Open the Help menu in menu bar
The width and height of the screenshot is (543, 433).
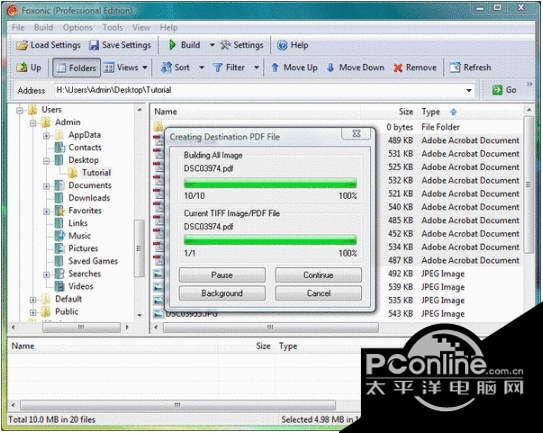tap(169, 27)
